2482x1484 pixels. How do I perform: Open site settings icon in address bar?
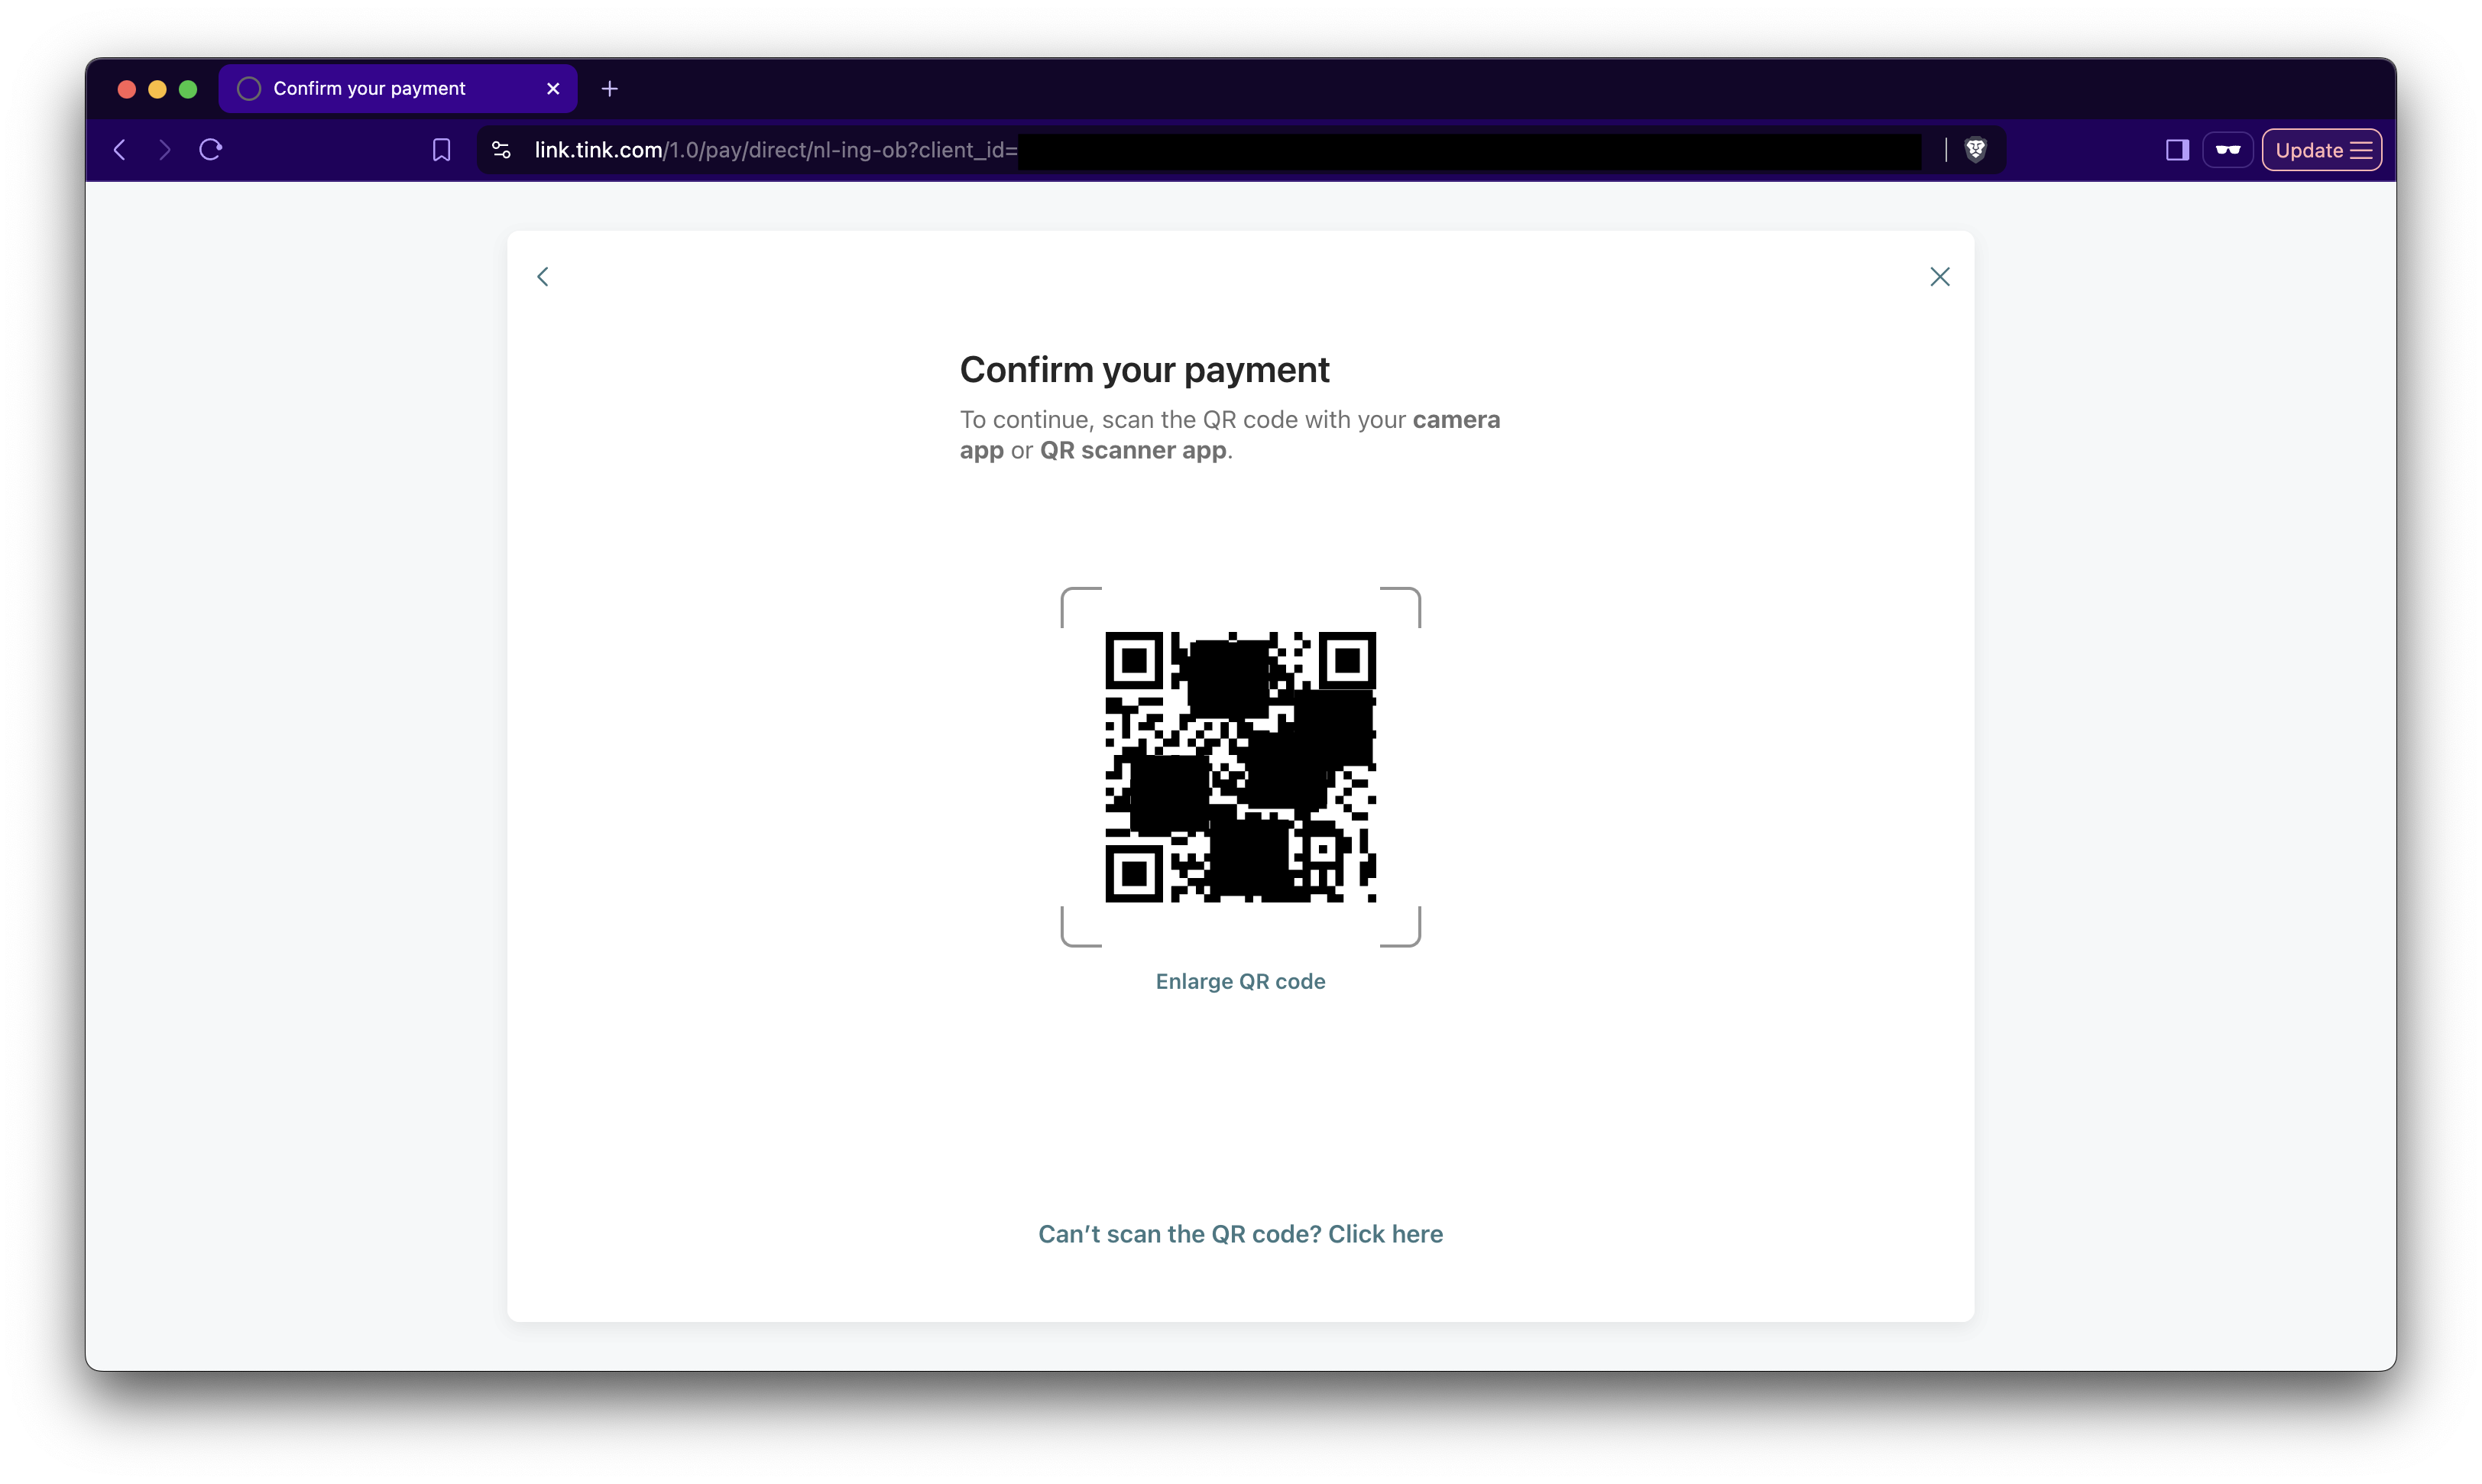pos(501,150)
